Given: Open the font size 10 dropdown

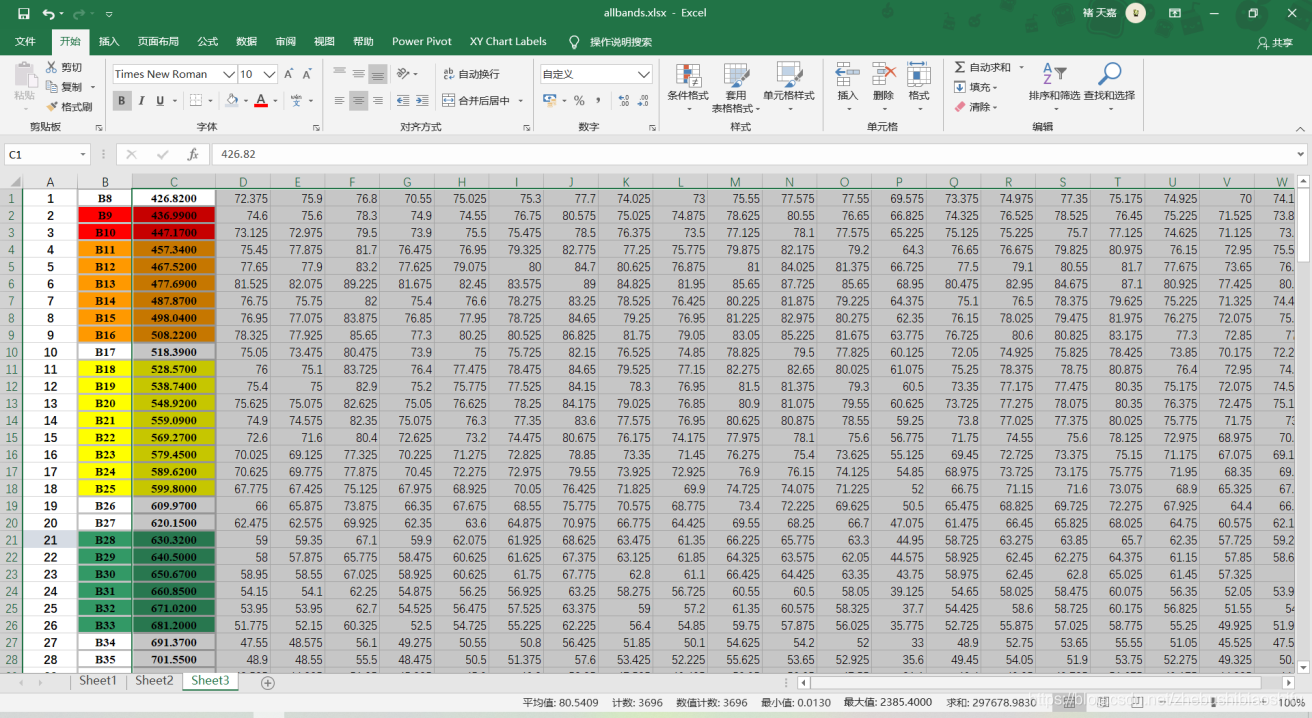Looking at the screenshot, I should click(x=271, y=74).
